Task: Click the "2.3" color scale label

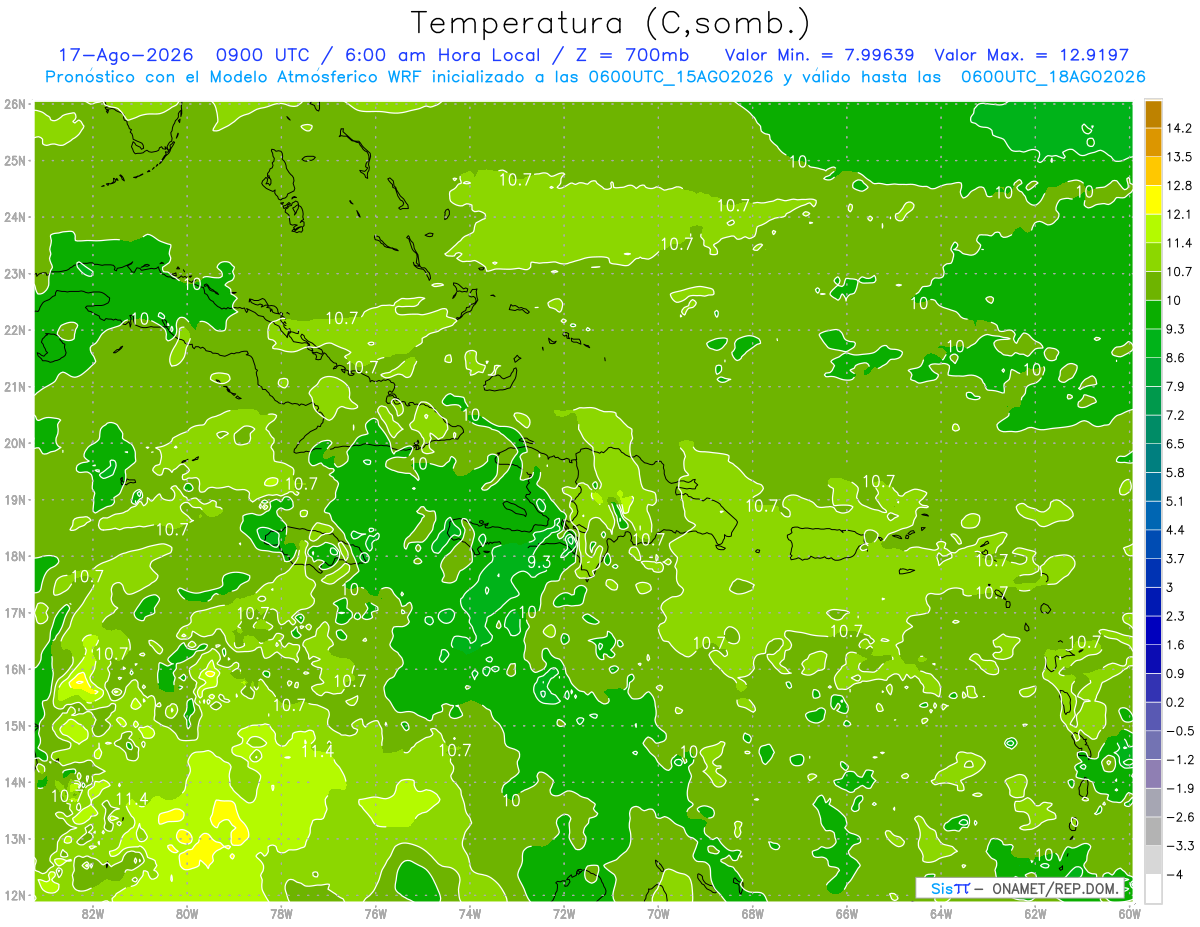Action: [x=1176, y=616]
